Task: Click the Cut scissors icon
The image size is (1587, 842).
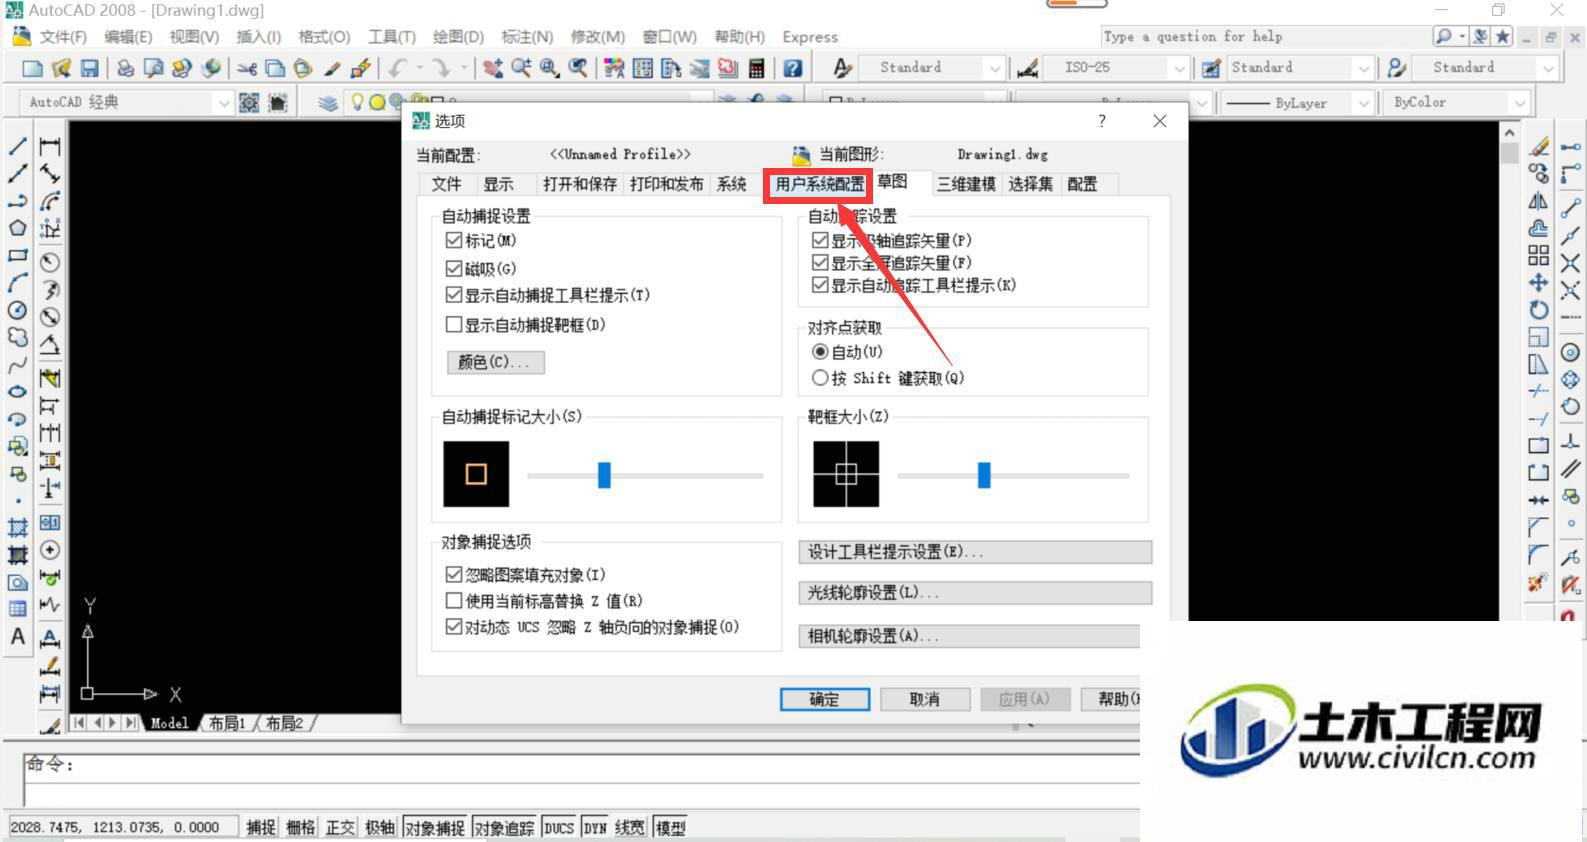Action: pos(247,68)
